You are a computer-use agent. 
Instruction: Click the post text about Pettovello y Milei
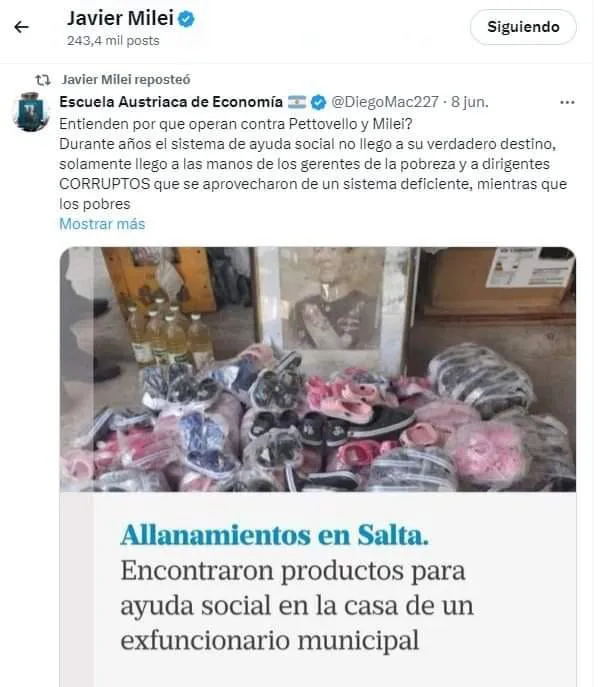(313, 164)
